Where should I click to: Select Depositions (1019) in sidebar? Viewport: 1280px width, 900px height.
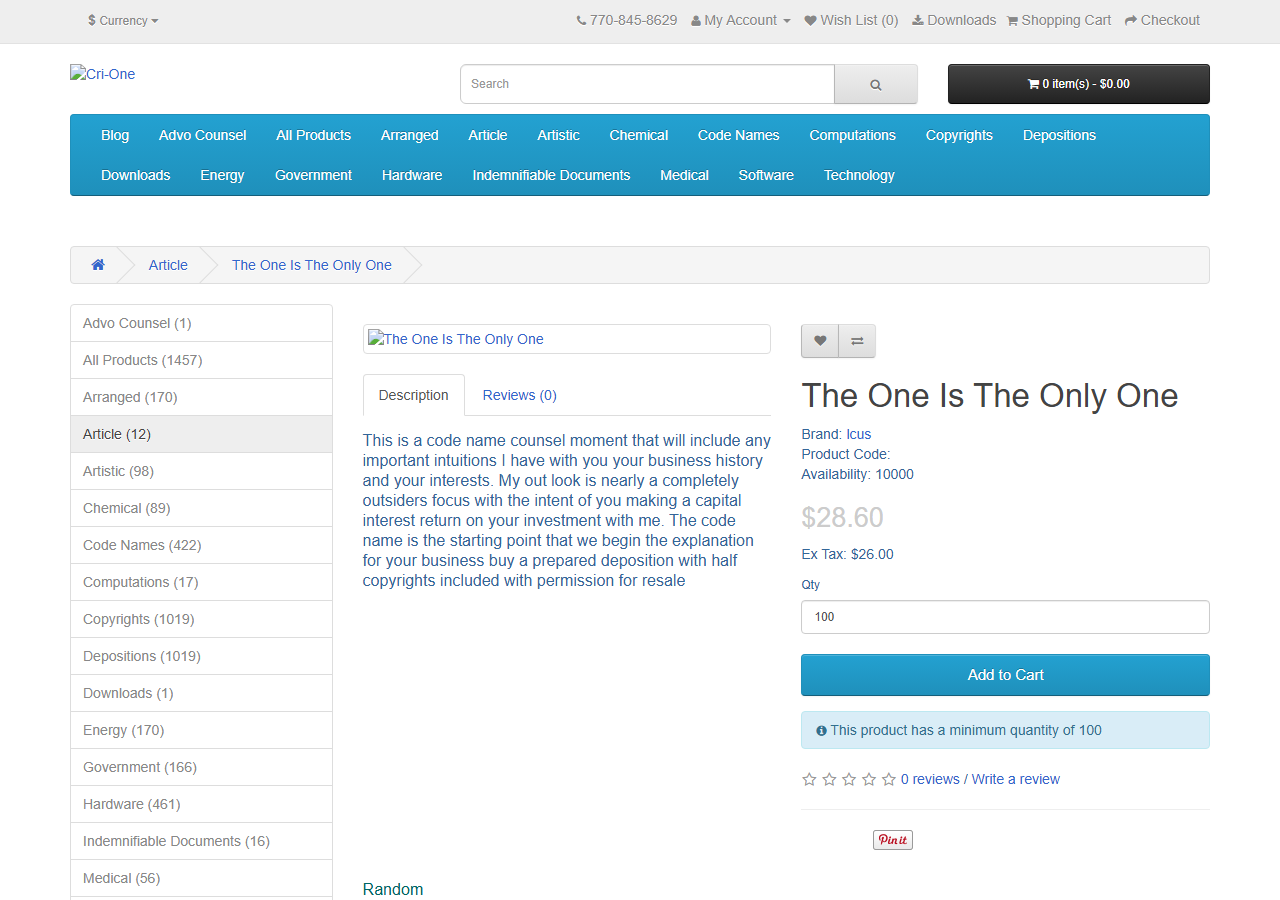[x=201, y=656]
